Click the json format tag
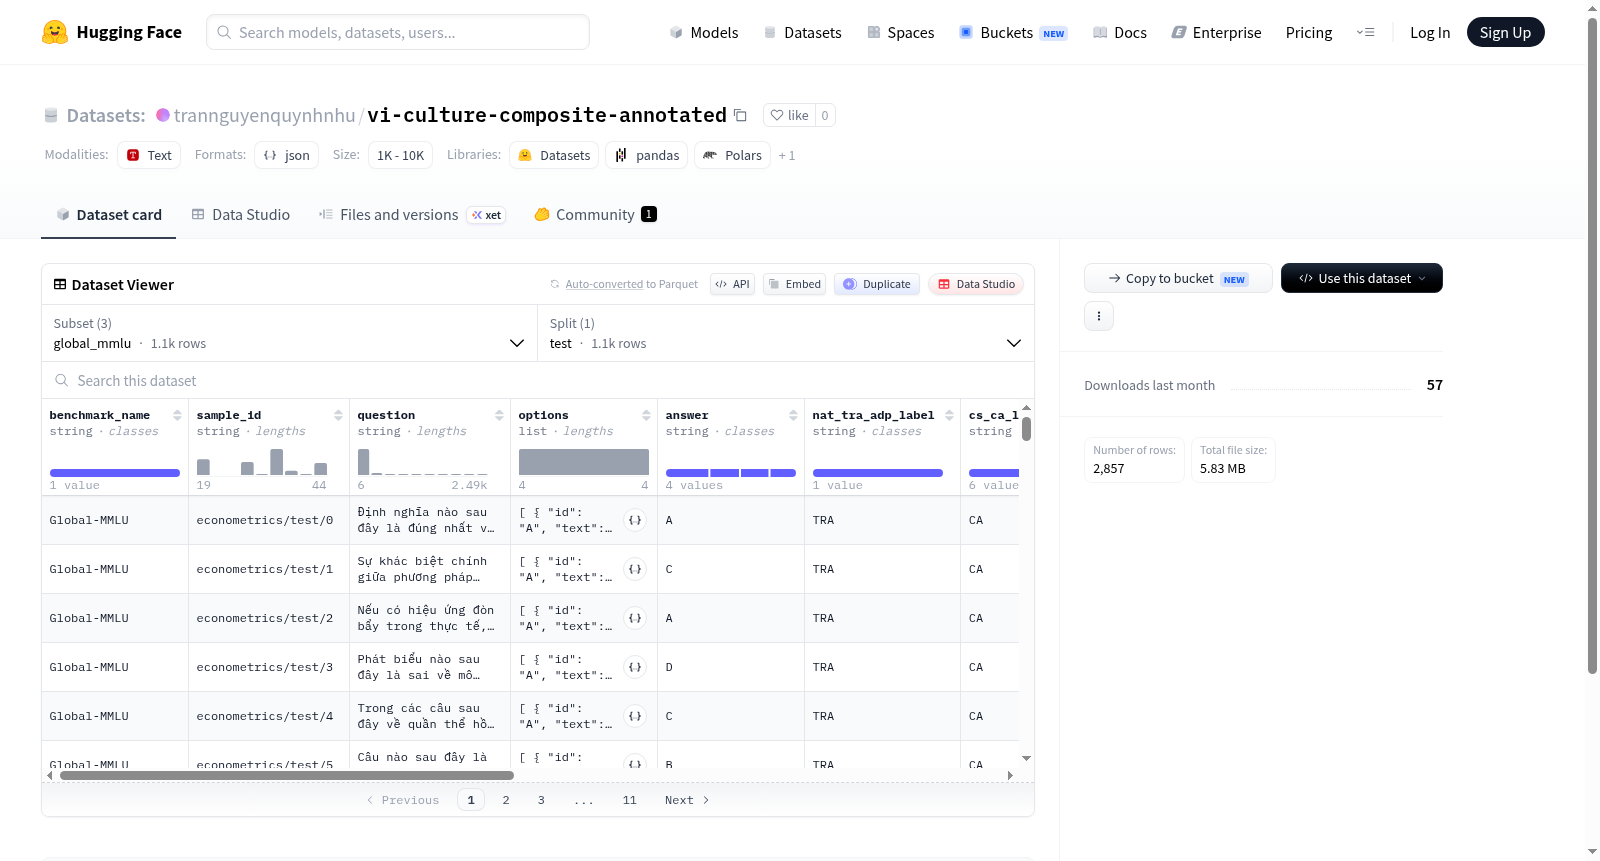This screenshot has width=1600, height=861. (286, 155)
